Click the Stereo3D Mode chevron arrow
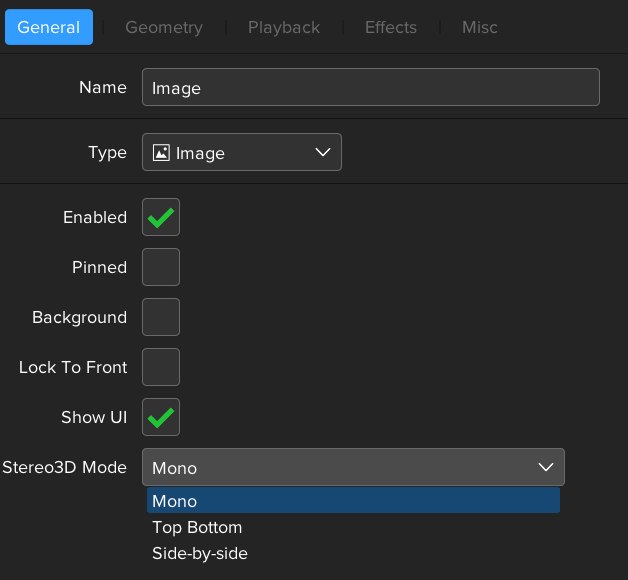 546,467
